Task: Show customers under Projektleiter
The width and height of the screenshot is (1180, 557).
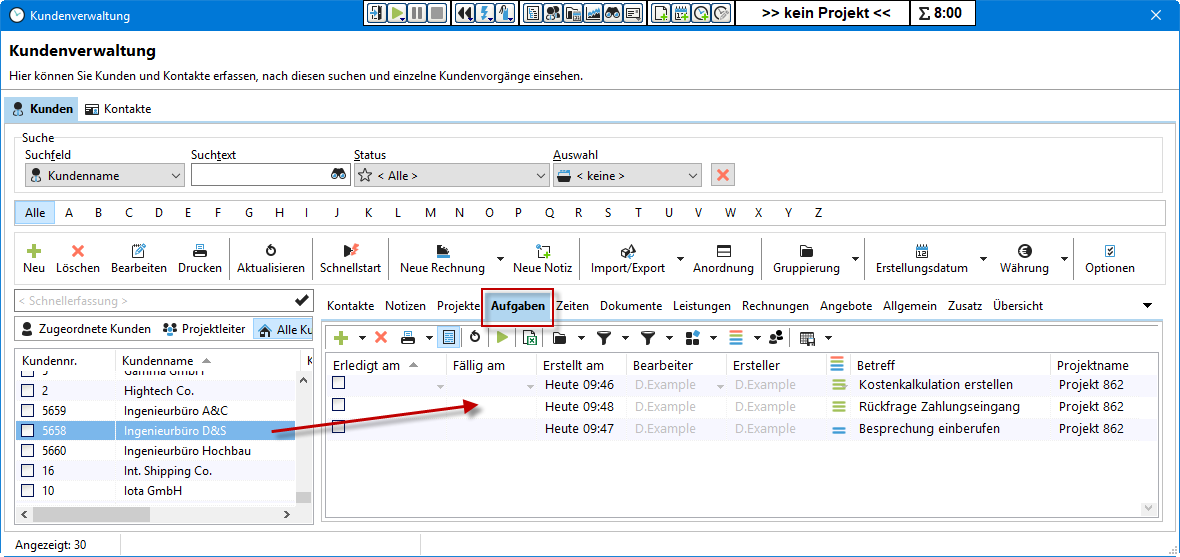Action: pos(205,329)
